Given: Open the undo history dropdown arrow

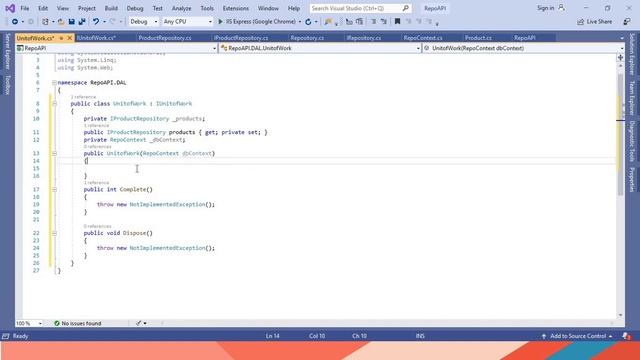Looking at the screenshot, I should [104, 22].
